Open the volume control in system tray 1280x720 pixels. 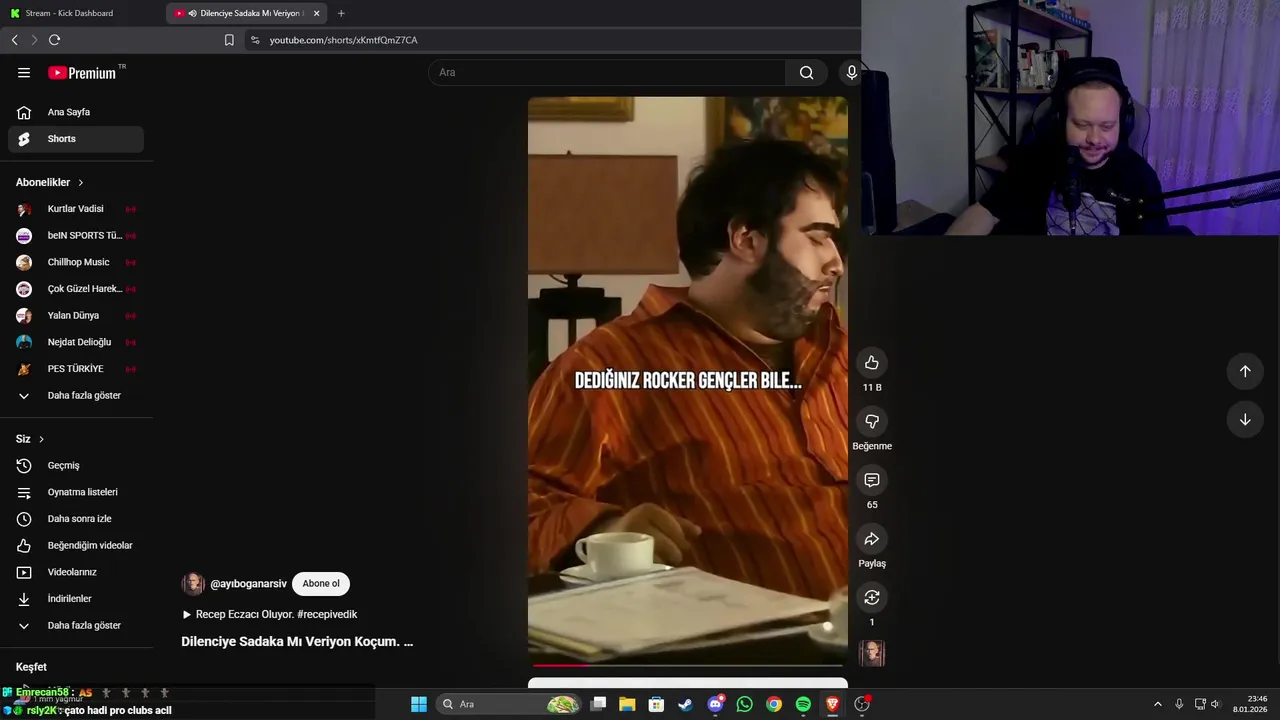[1216, 704]
